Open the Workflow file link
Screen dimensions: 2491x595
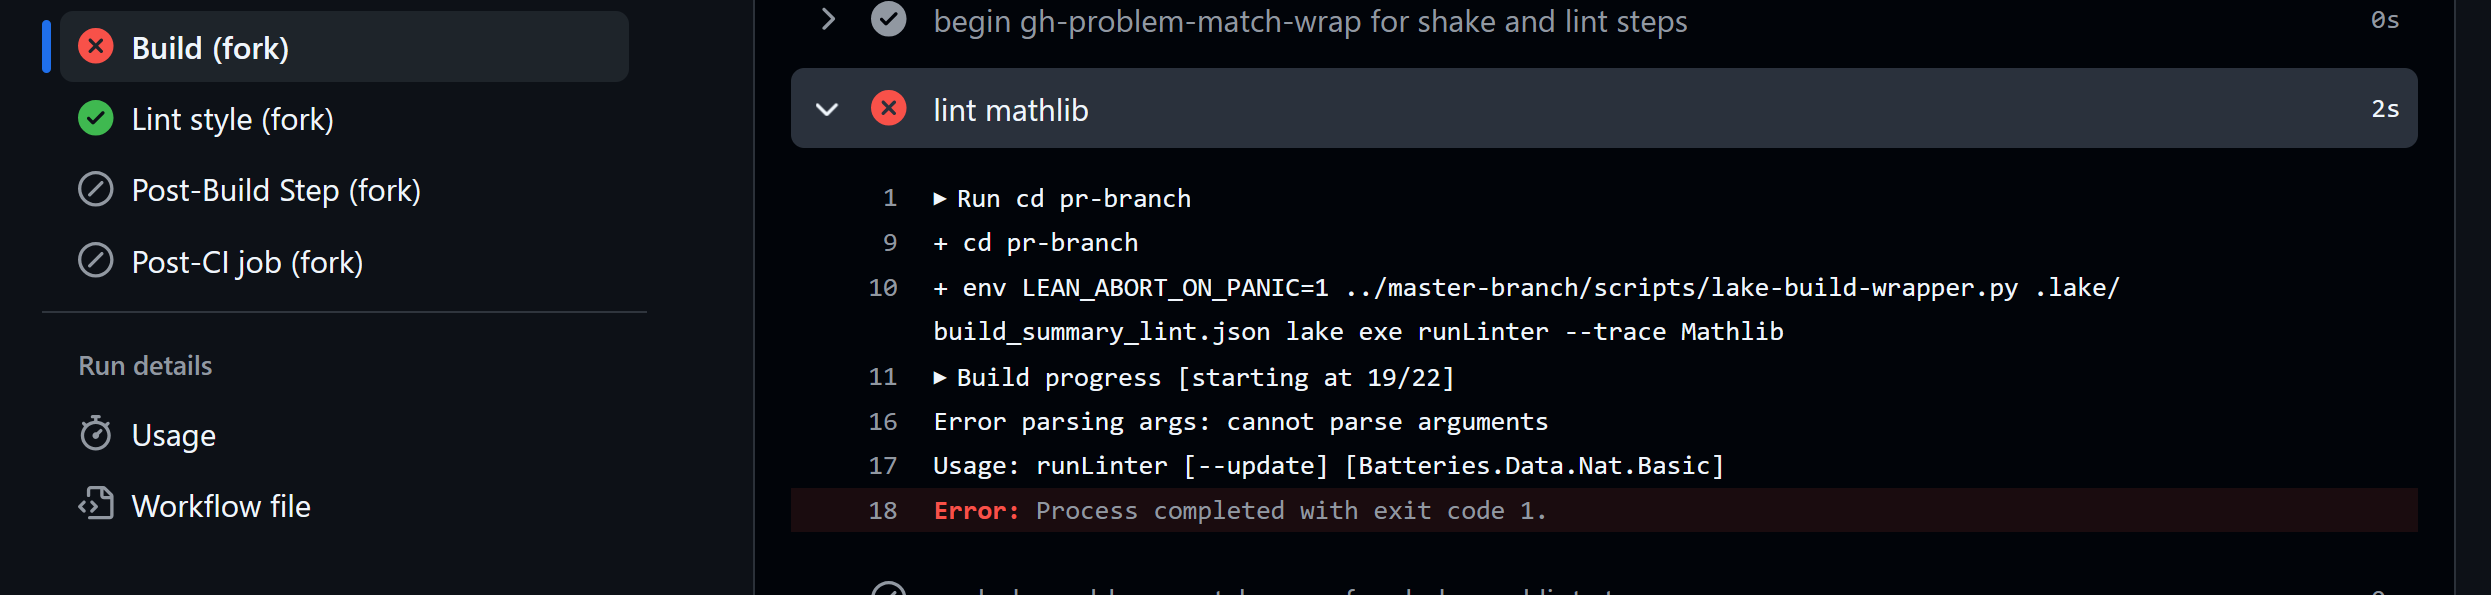[221, 506]
